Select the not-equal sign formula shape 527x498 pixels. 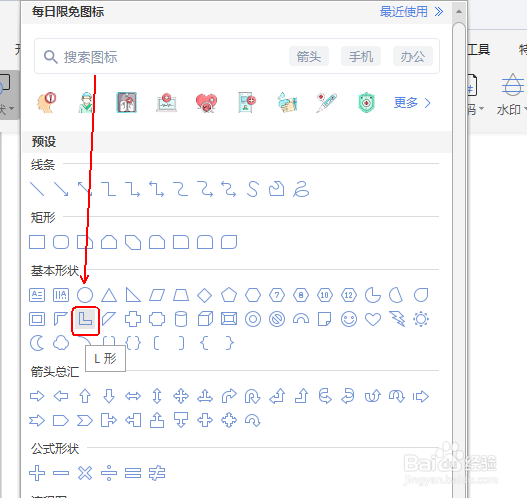point(157,473)
